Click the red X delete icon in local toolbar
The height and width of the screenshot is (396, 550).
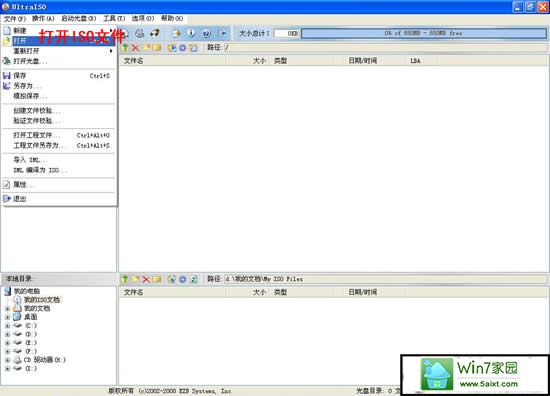tap(146, 279)
